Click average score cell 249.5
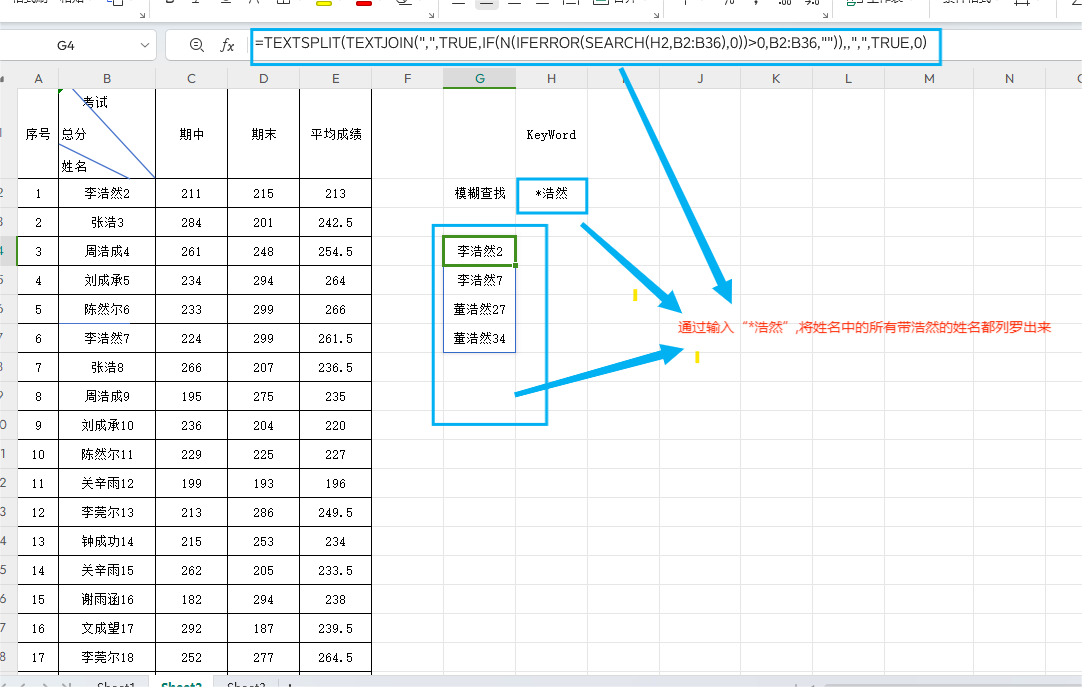The image size is (1082, 687). tap(335, 512)
